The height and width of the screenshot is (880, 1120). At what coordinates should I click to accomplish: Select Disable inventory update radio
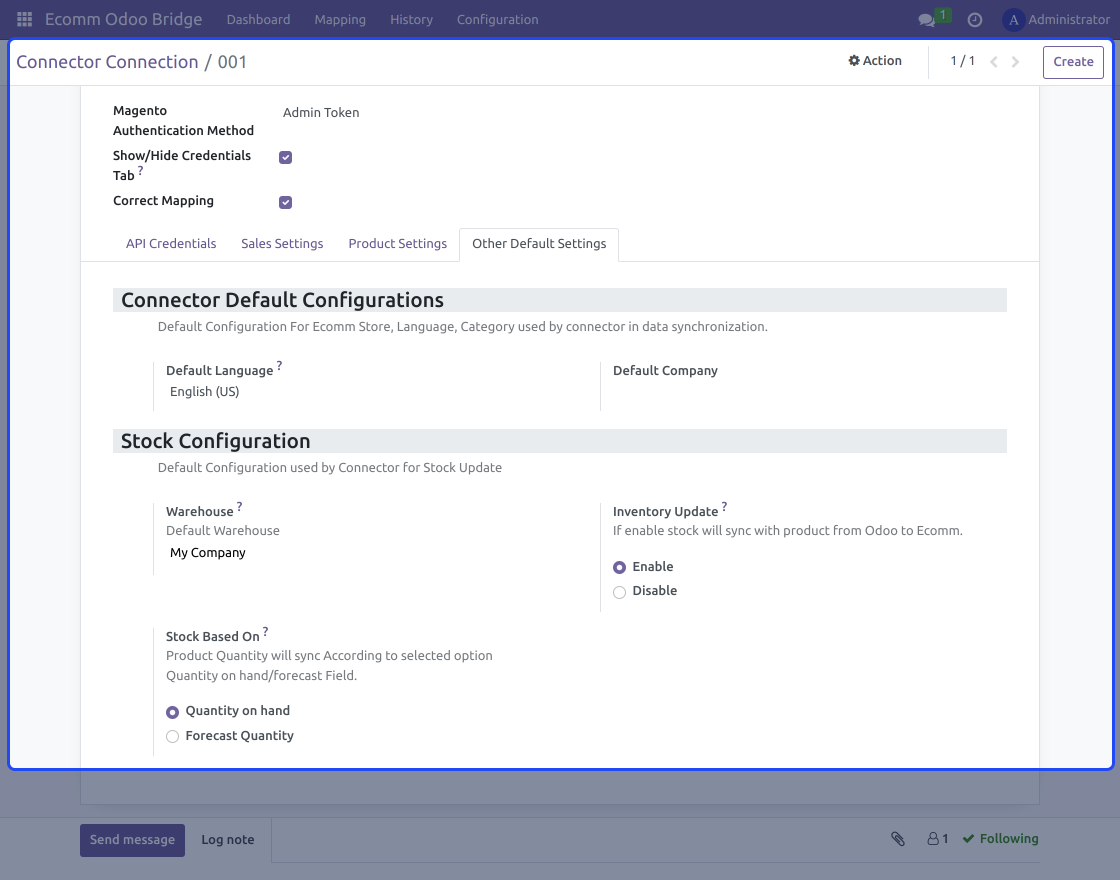point(619,592)
